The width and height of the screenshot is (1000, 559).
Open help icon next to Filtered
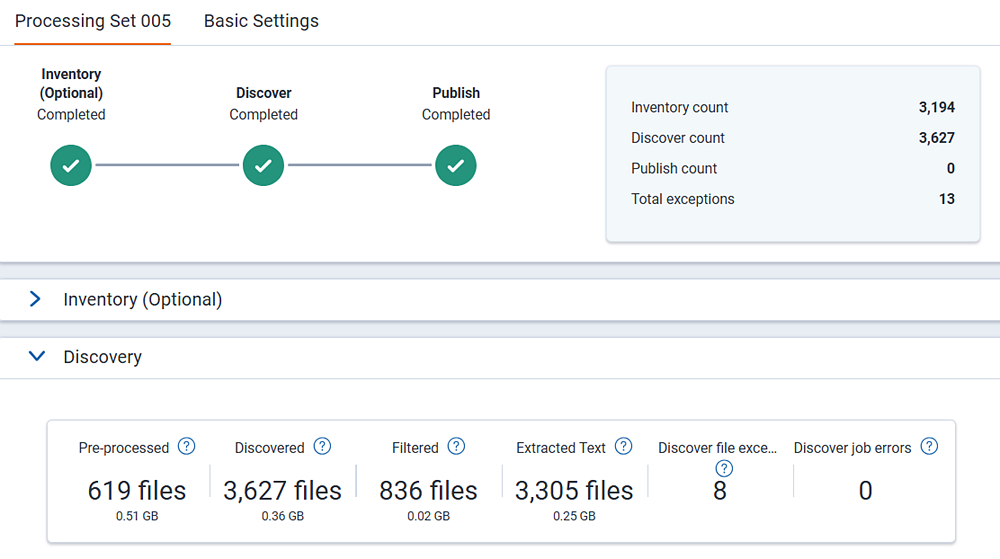tap(457, 446)
